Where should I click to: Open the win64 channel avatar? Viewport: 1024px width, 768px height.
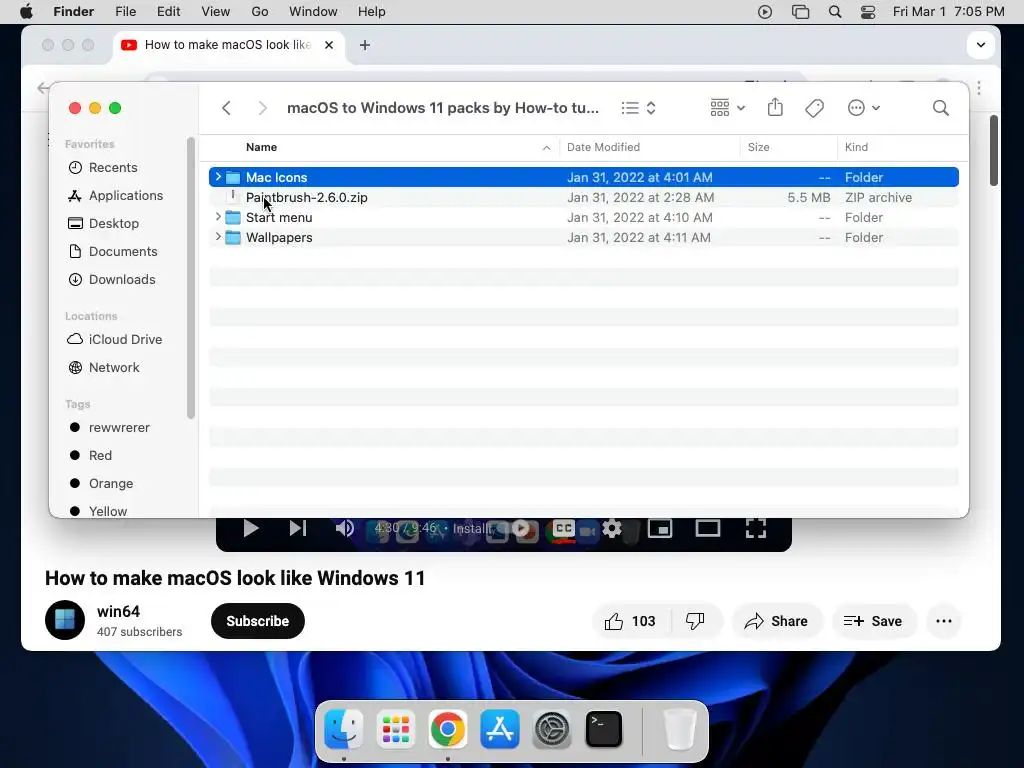pyautogui.click(x=65, y=620)
